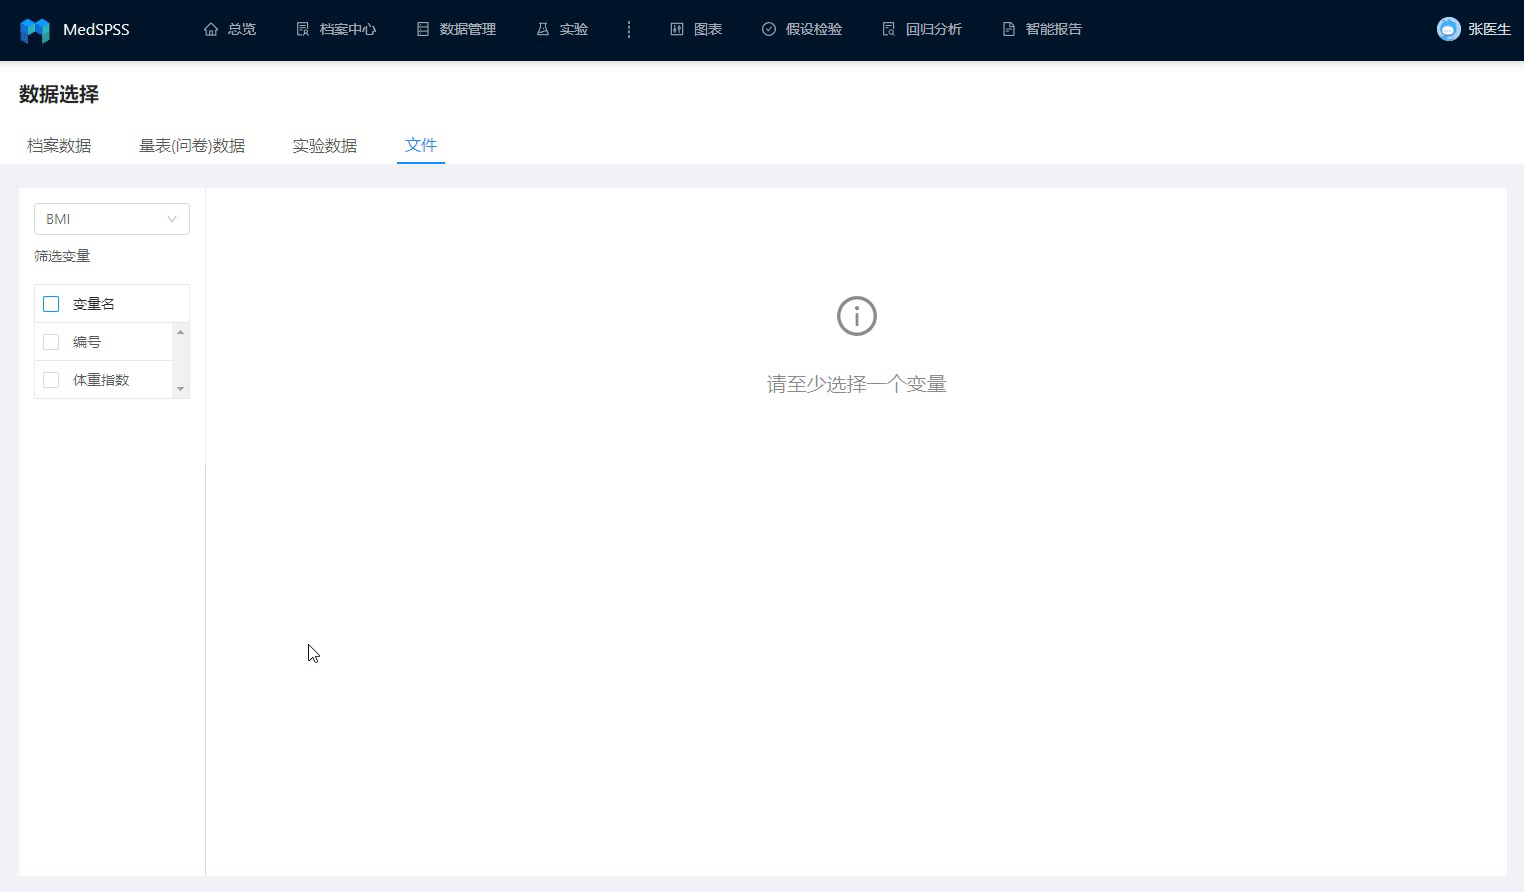Click the user avatar icon for 张医生
1524x892 pixels.
point(1448,29)
